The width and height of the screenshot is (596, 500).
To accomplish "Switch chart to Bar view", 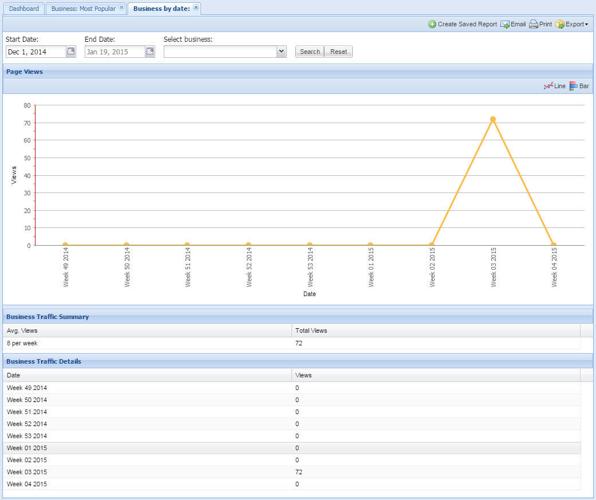I will 579,86.
